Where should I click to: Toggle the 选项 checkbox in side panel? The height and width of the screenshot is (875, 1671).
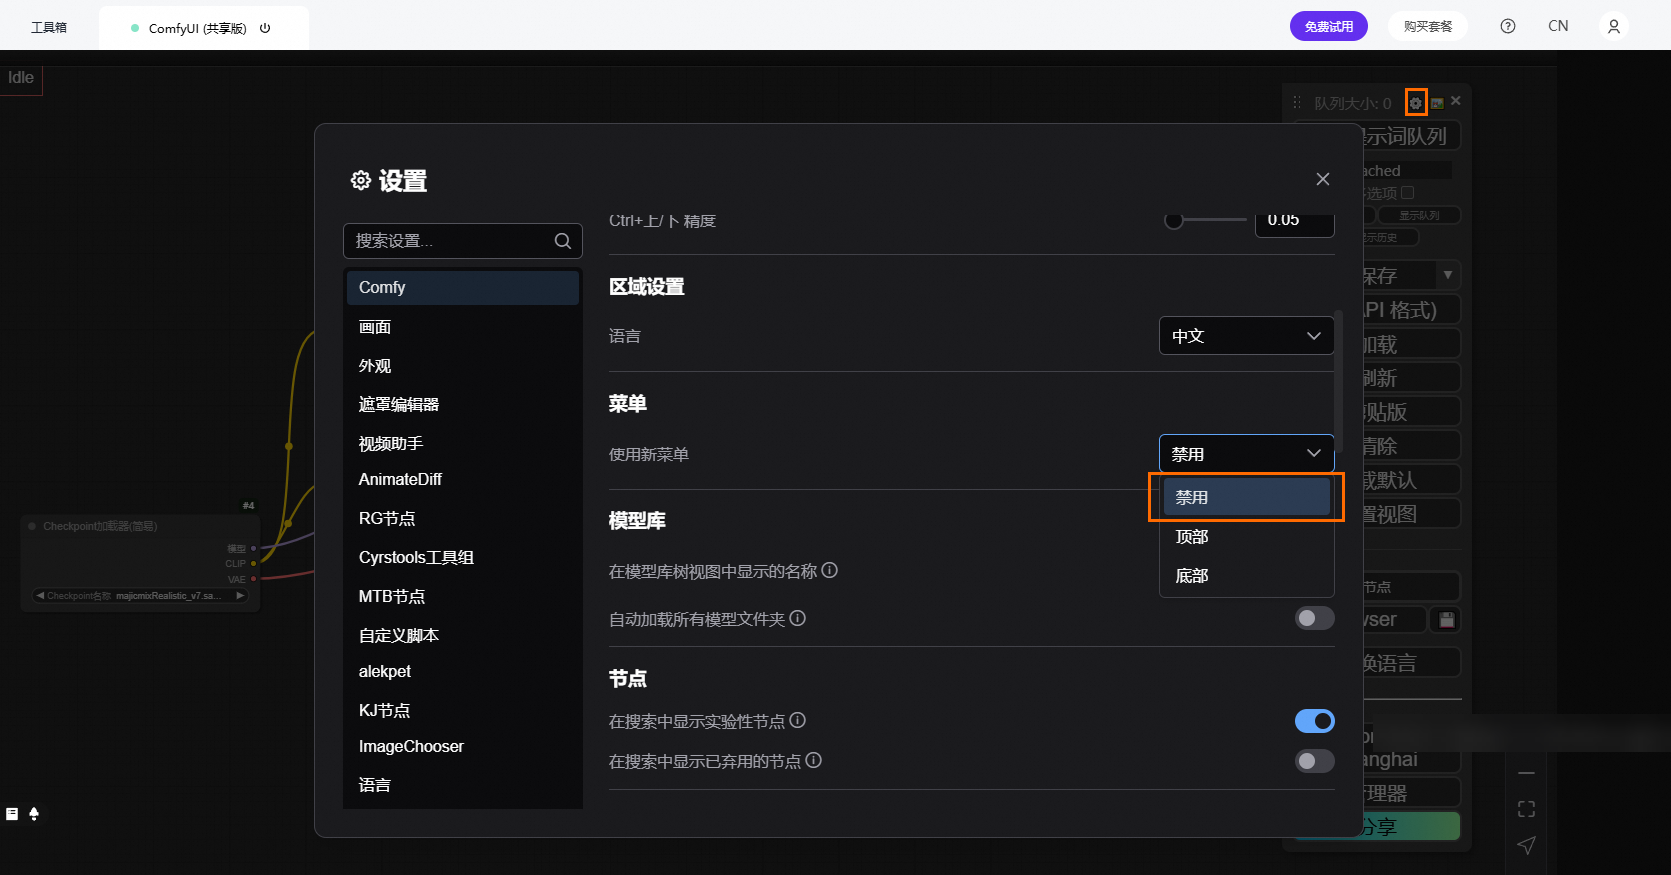1408,192
